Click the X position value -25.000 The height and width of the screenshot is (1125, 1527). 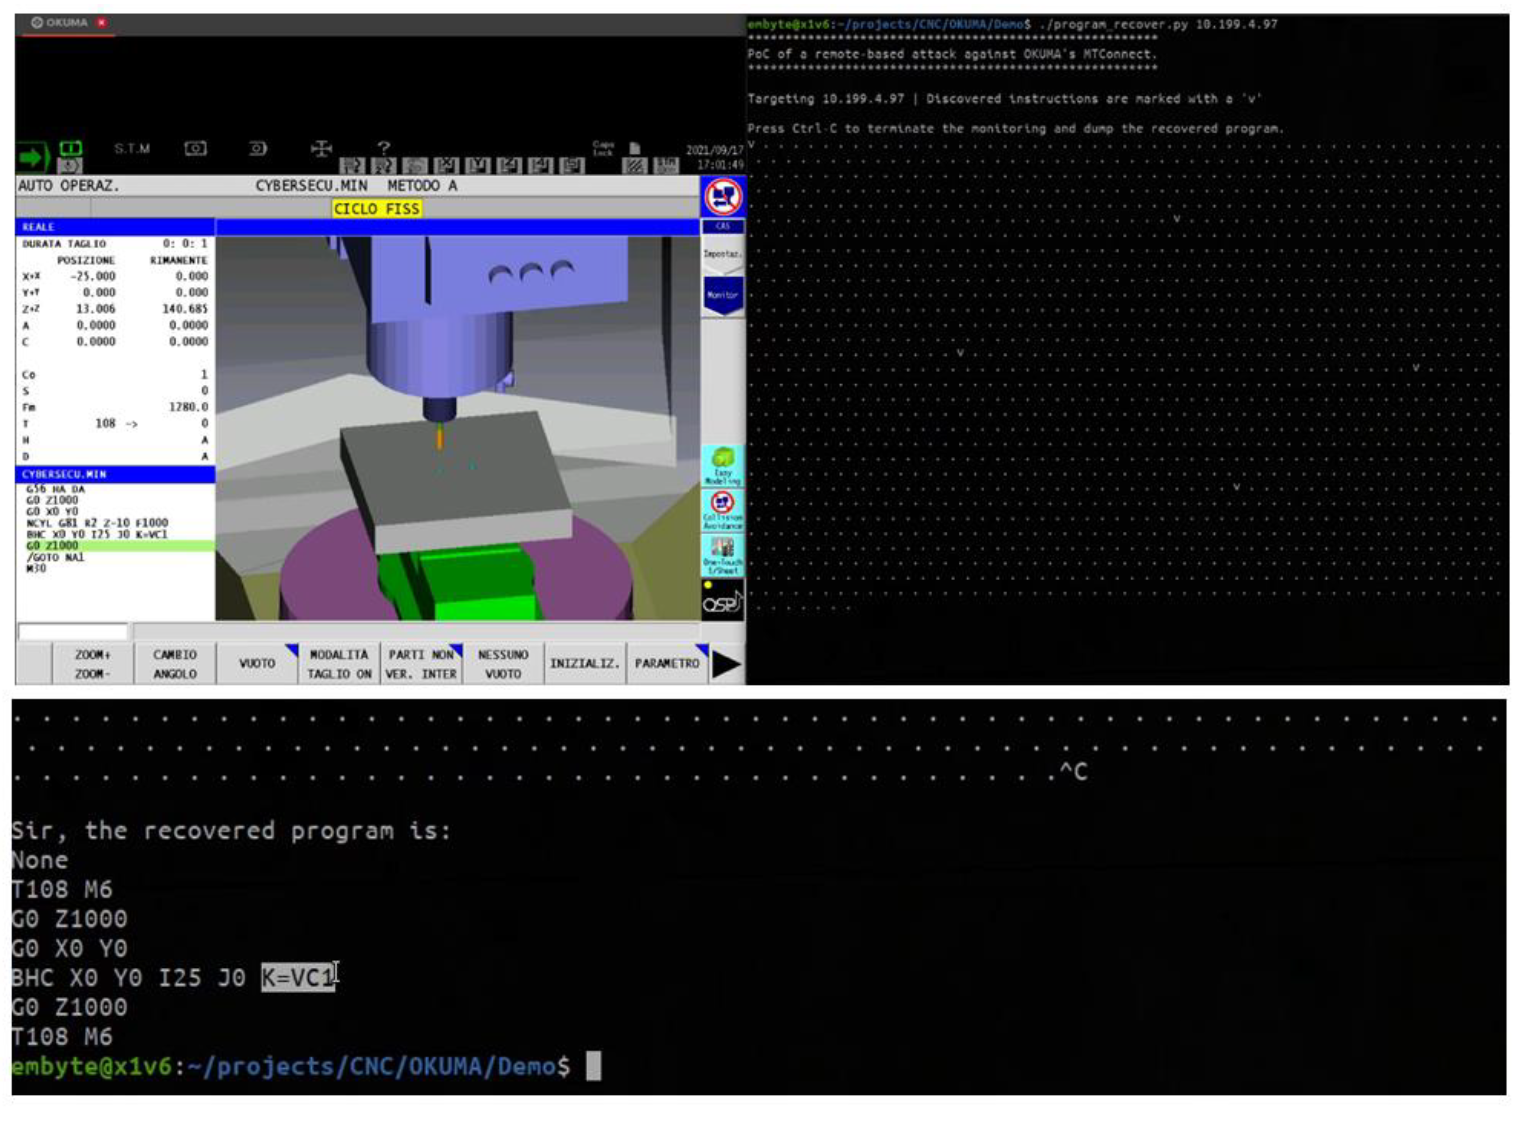[93, 276]
